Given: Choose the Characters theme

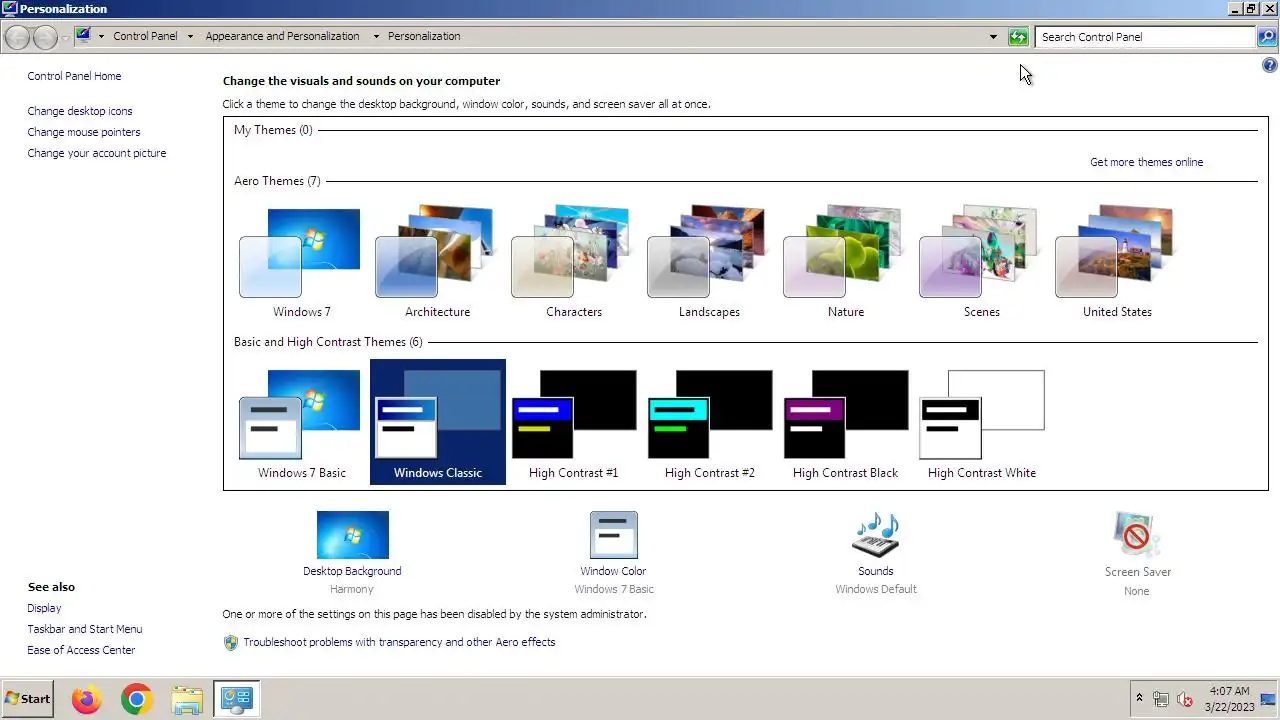Looking at the screenshot, I should tap(573, 262).
